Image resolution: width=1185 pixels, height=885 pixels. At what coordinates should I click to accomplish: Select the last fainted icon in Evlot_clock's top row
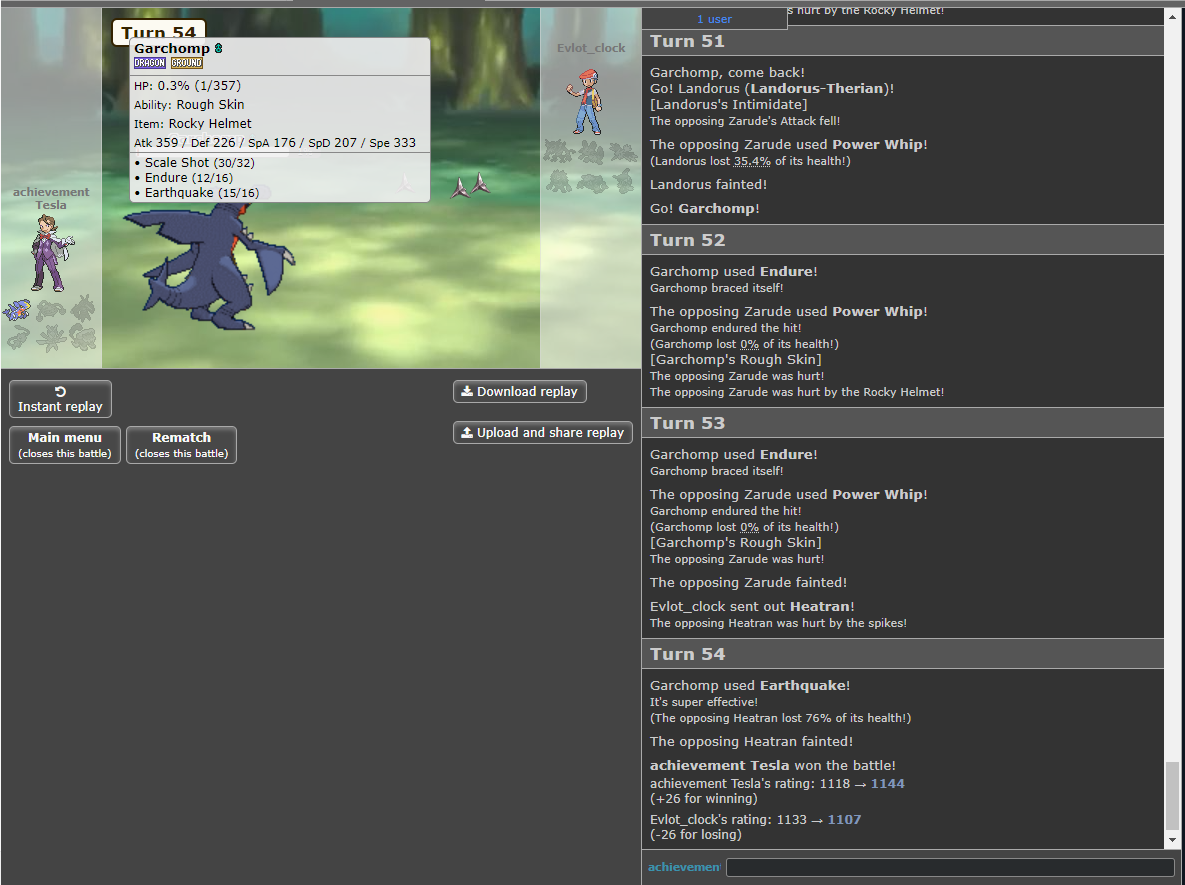pos(623,153)
